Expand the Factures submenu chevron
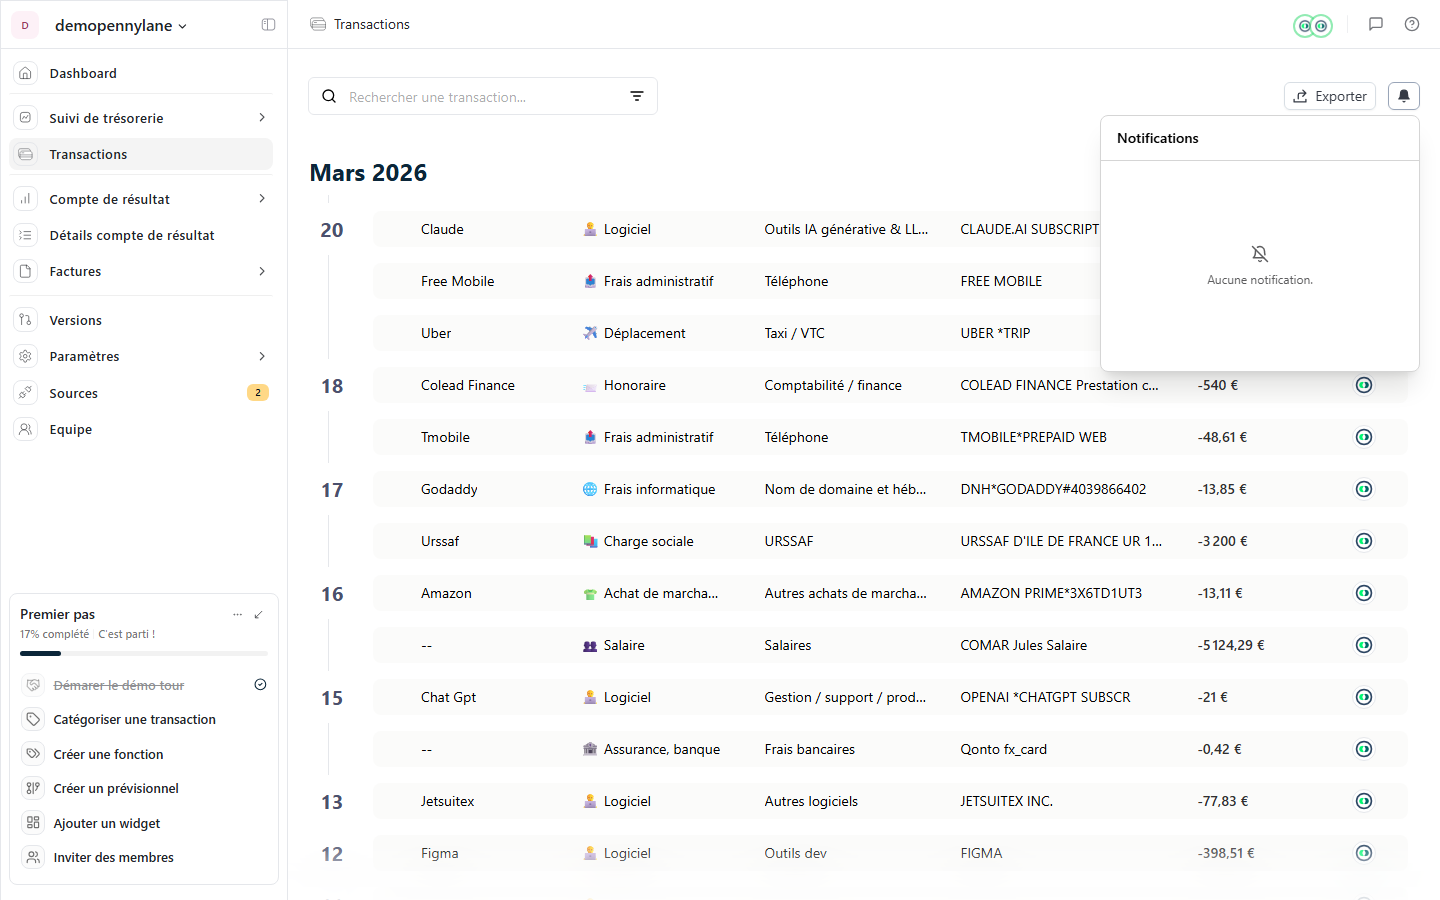 262,271
